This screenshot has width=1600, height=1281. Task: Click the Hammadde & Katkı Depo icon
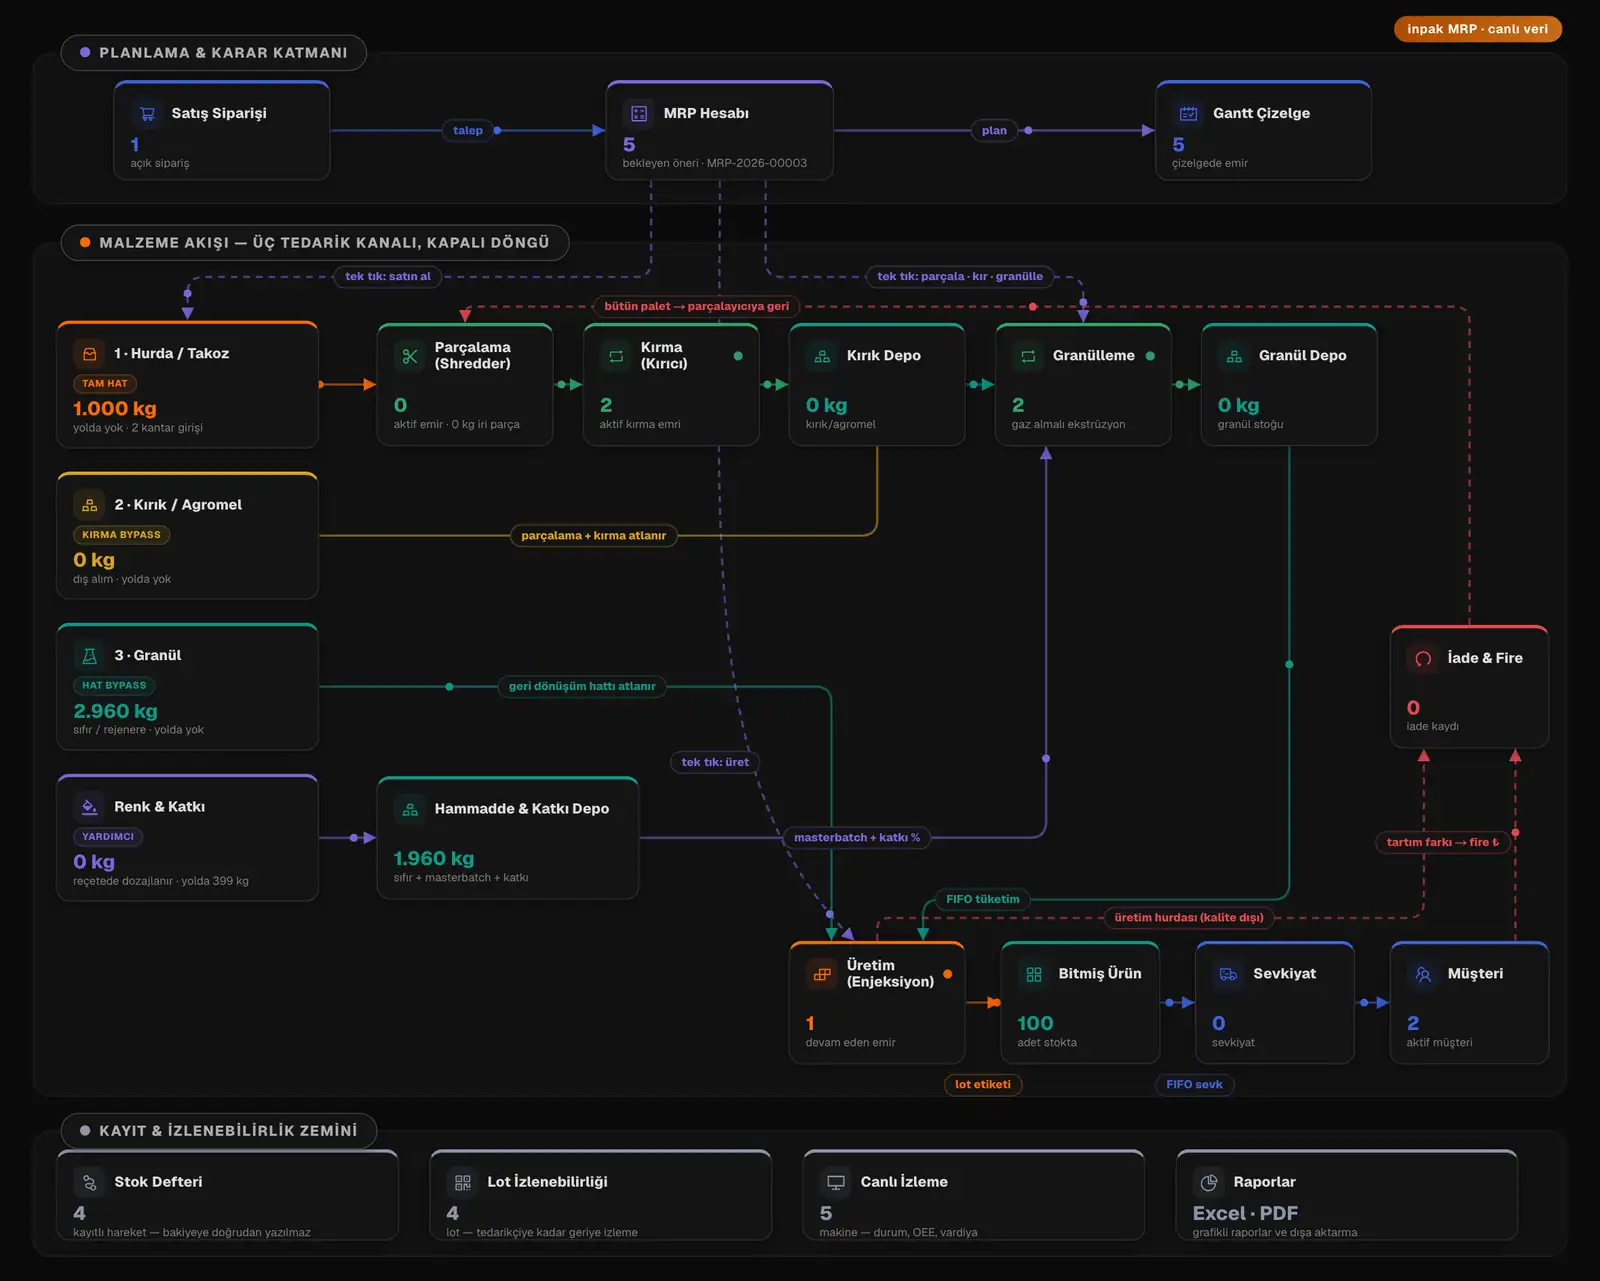[x=410, y=809]
